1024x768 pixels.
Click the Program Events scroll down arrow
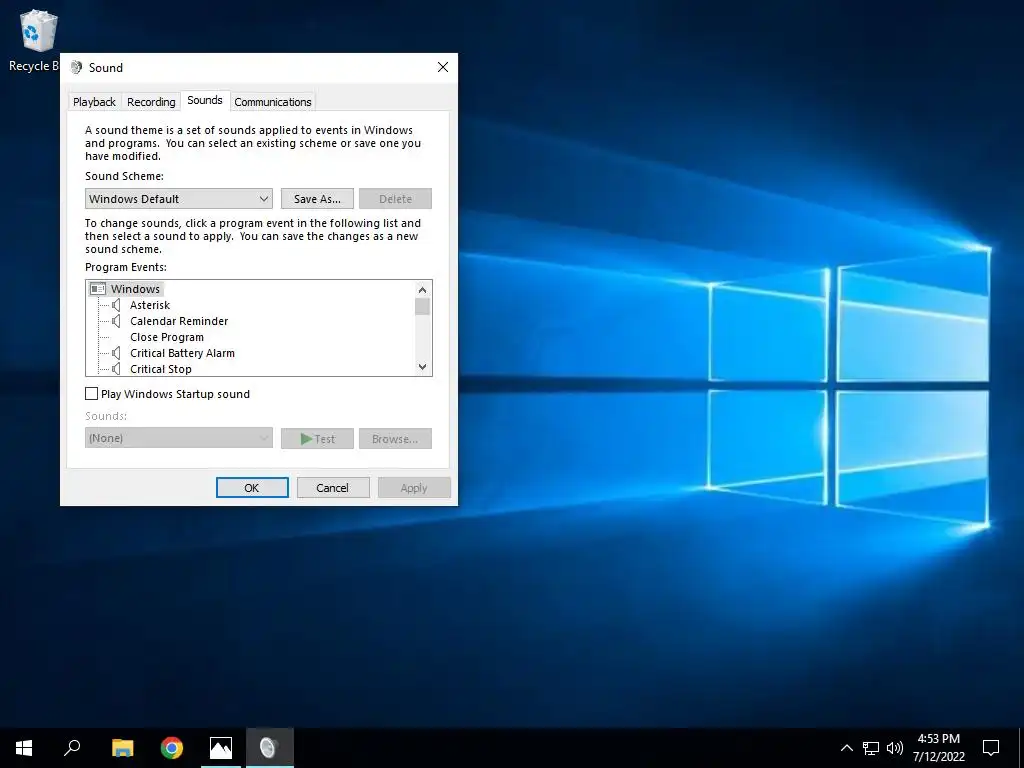click(423, 367)
